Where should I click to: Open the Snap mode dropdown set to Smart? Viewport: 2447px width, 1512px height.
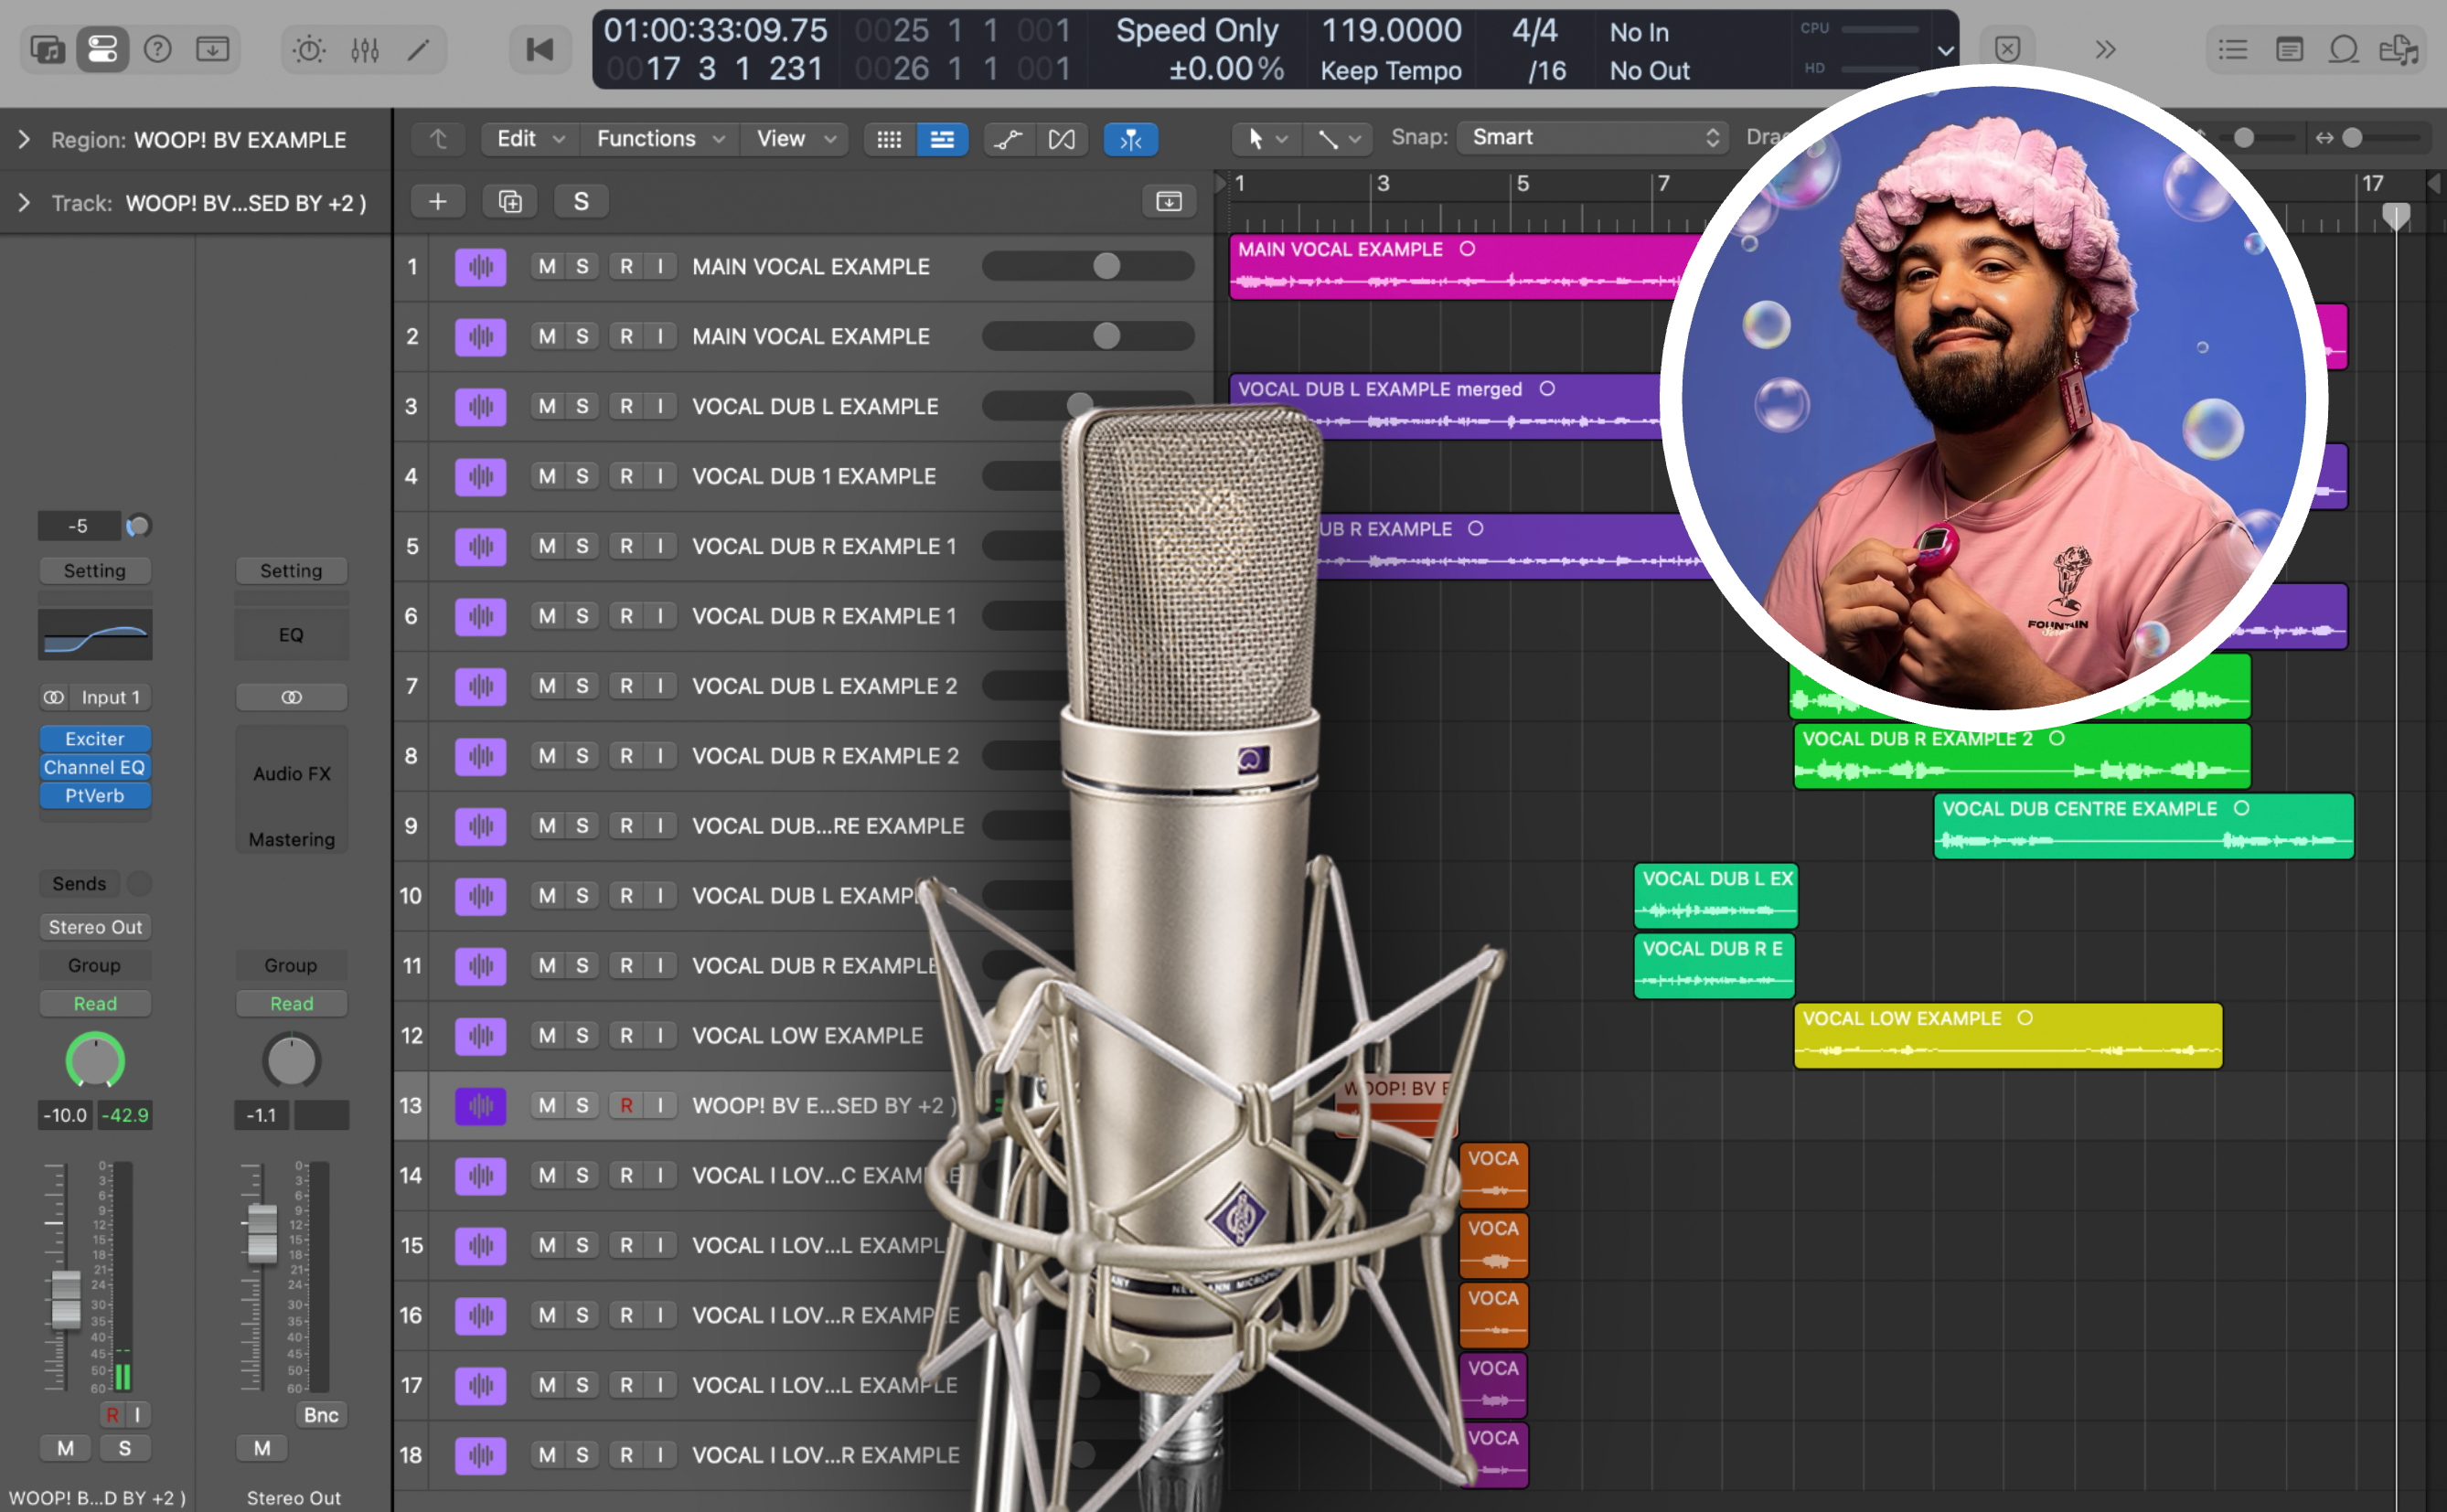coord(1590,137)
